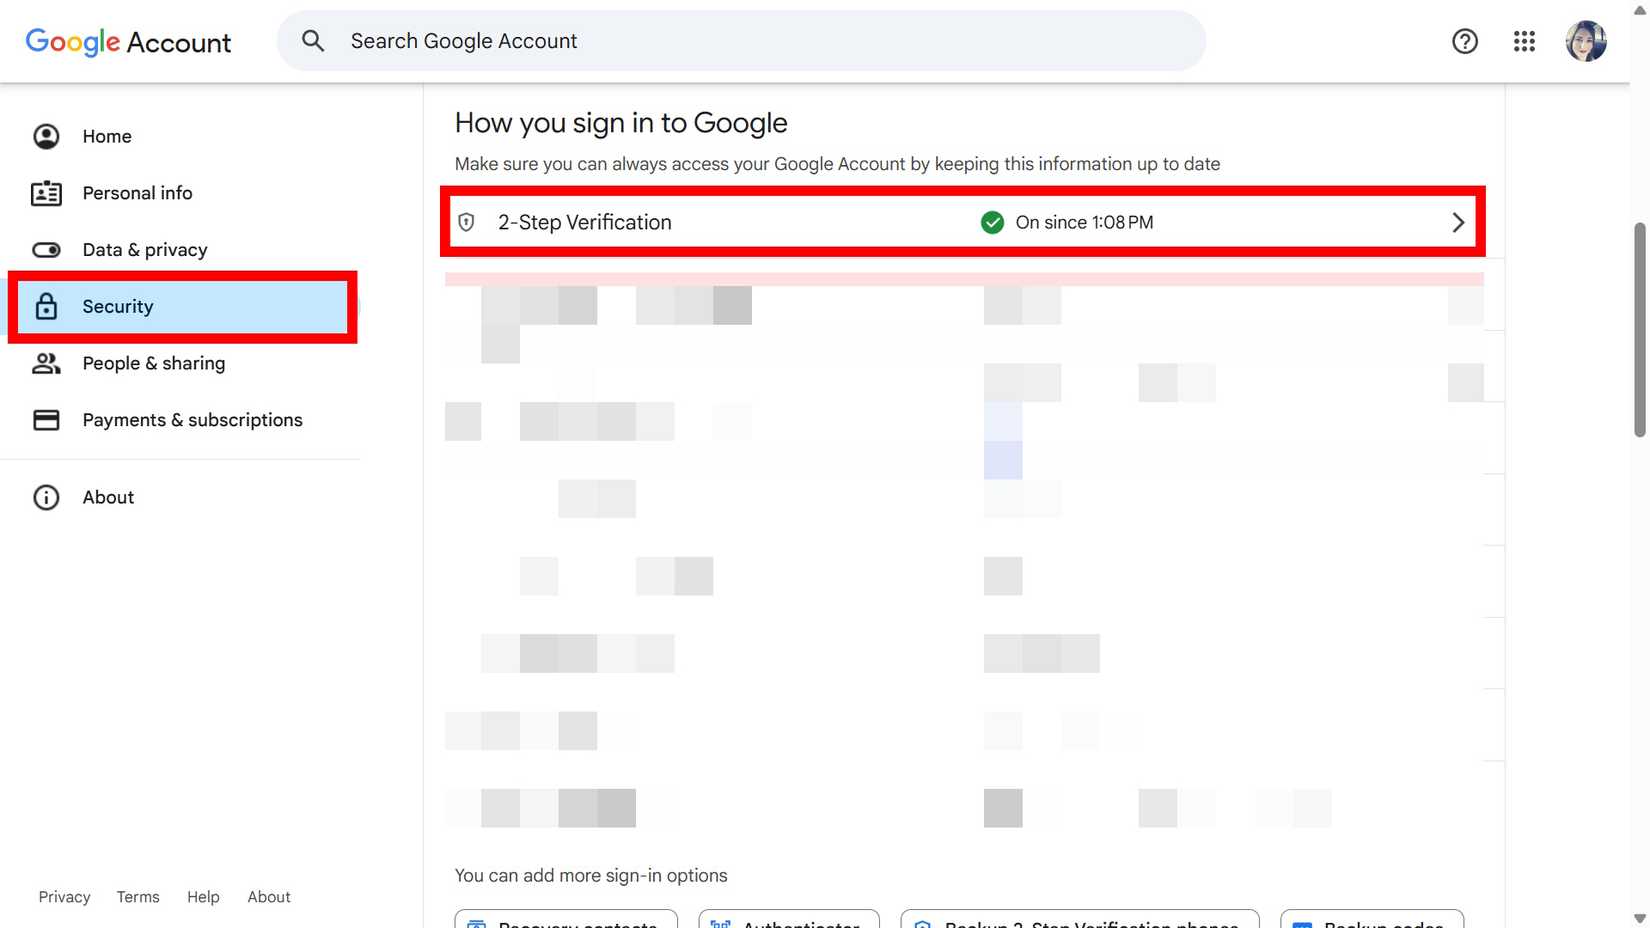Add Backup codes sign-in option
The width and height of the screenshot is (1650, 928).
1371,923
